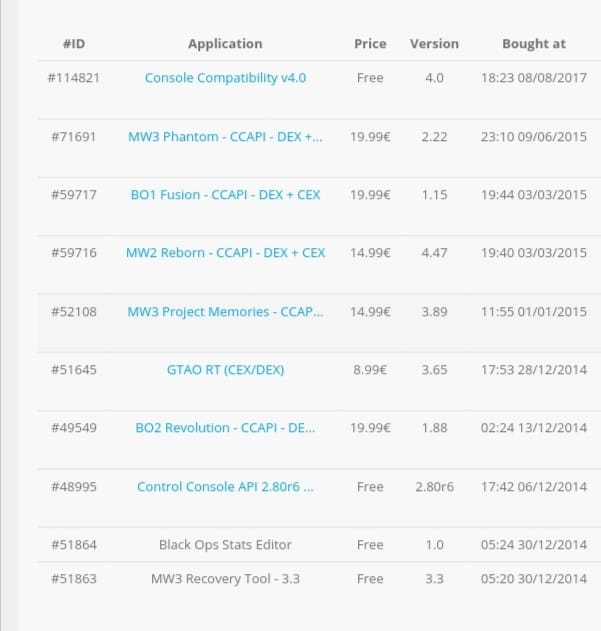Screen dimensions: 601x631
Task: Select the Version column header
Action: coord(434,43)
